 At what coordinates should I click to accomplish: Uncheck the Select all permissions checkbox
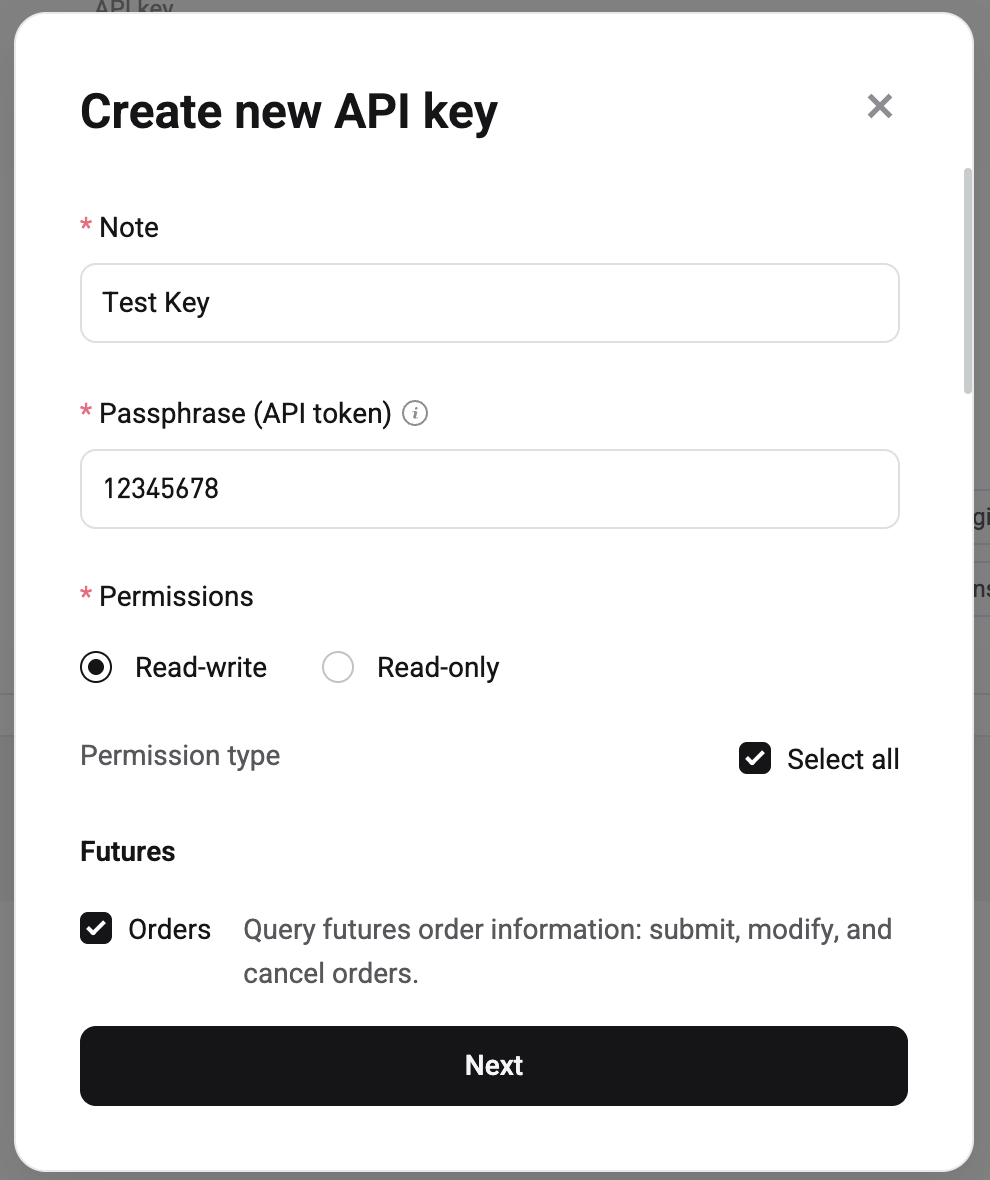coord(755,758)
